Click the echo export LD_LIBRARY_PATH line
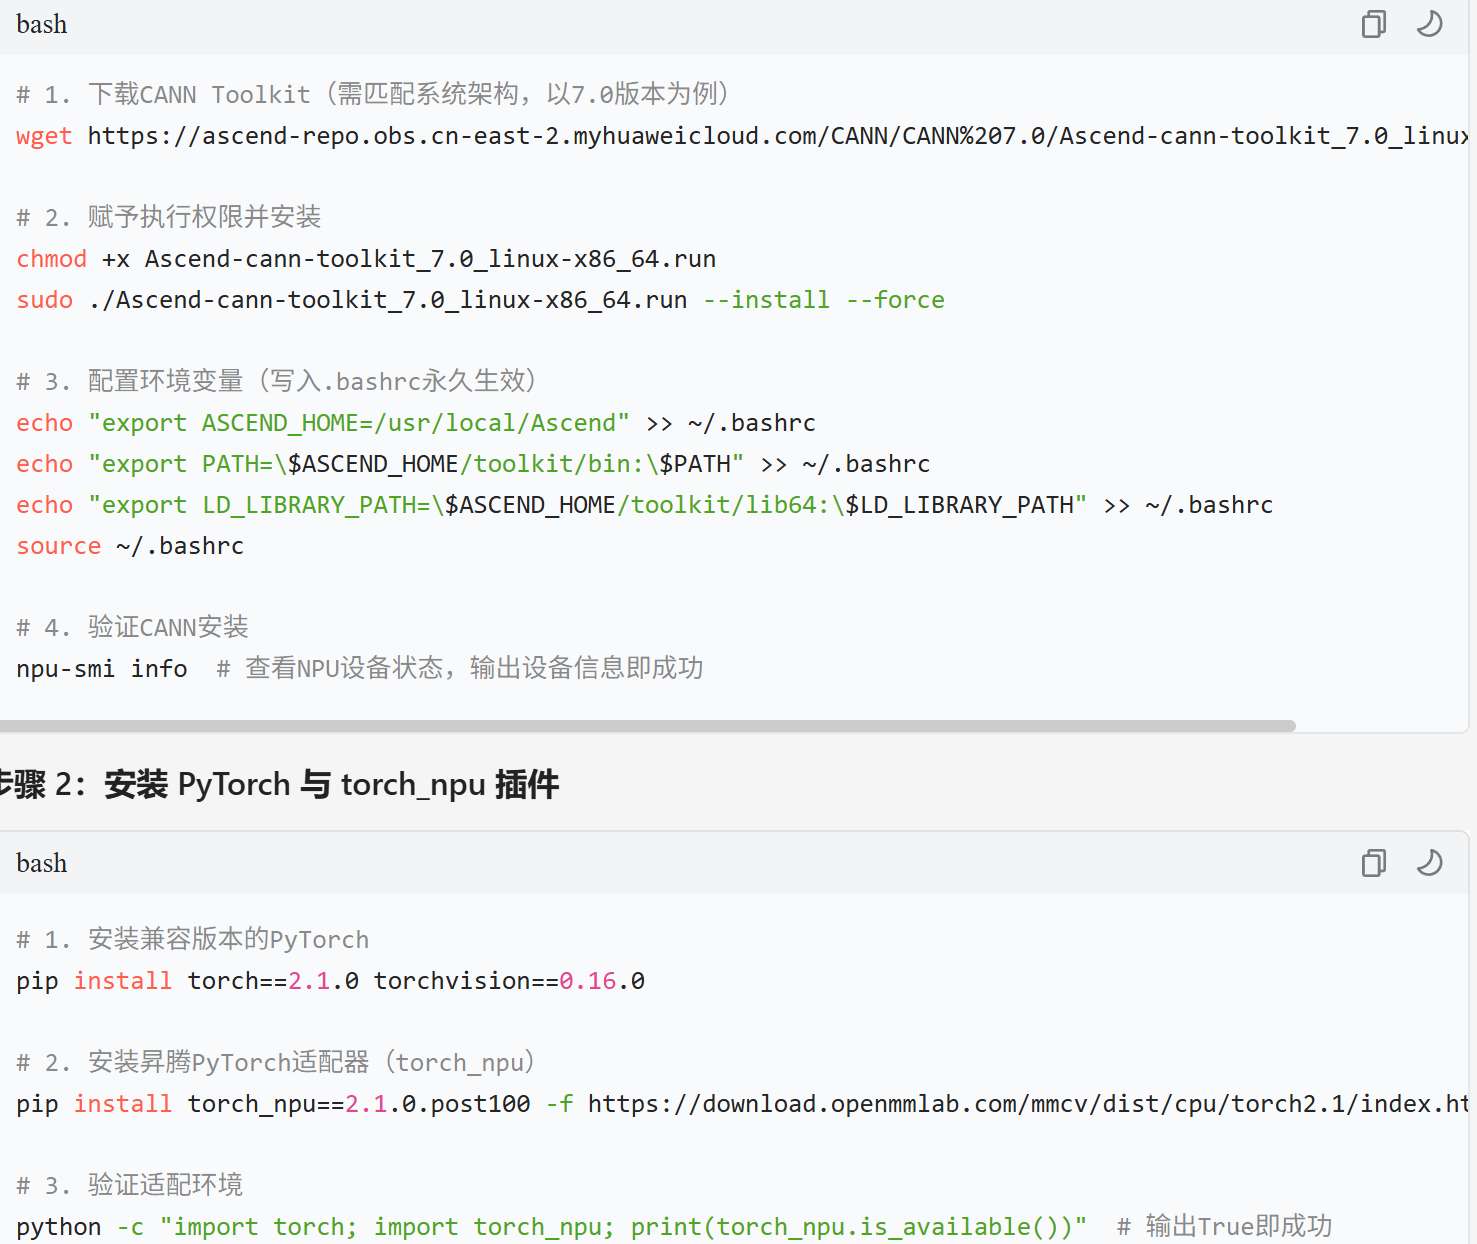1477x1244 pixels. (x=645, y=505)
